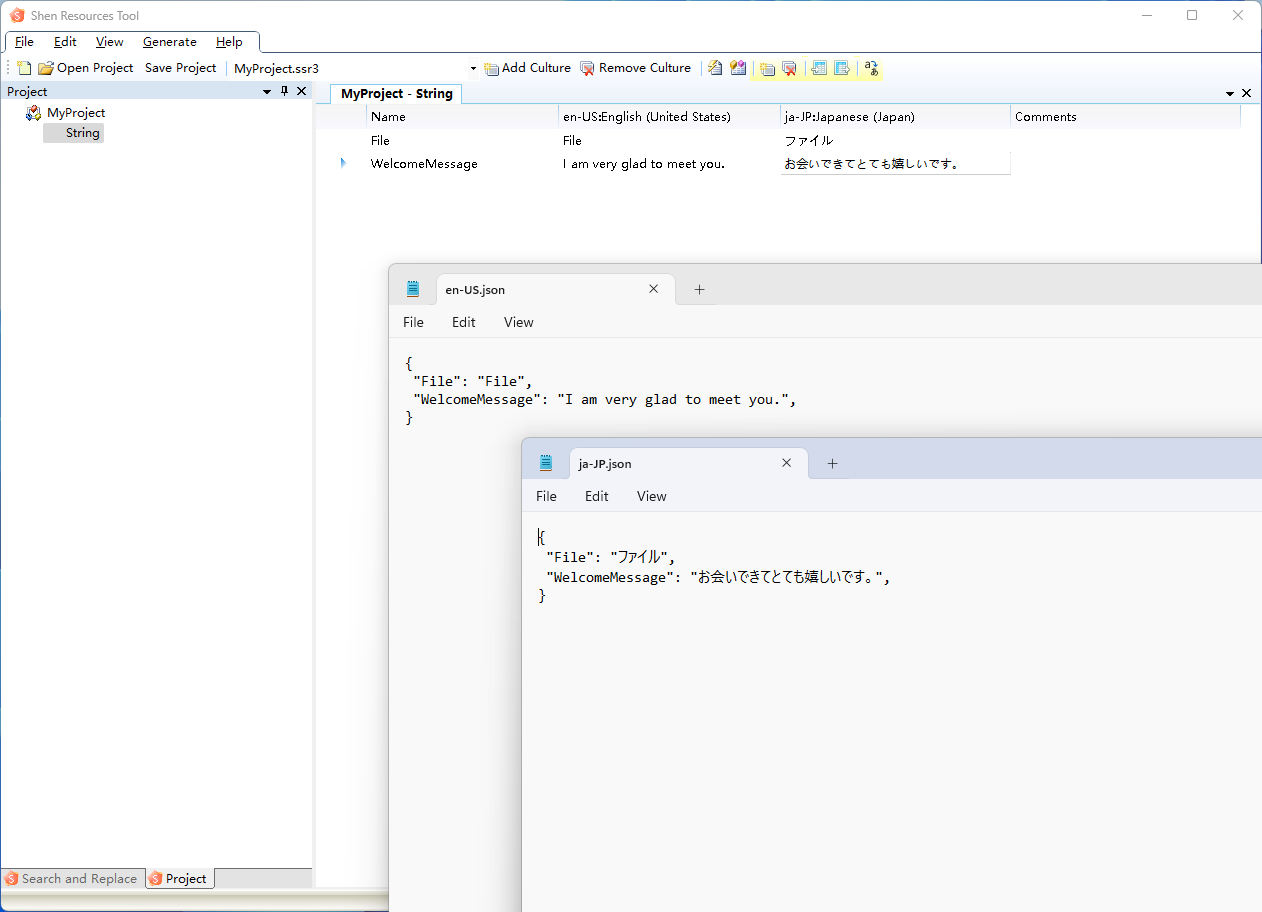Open the document tab list dropdown arrow

point(1230,93)
